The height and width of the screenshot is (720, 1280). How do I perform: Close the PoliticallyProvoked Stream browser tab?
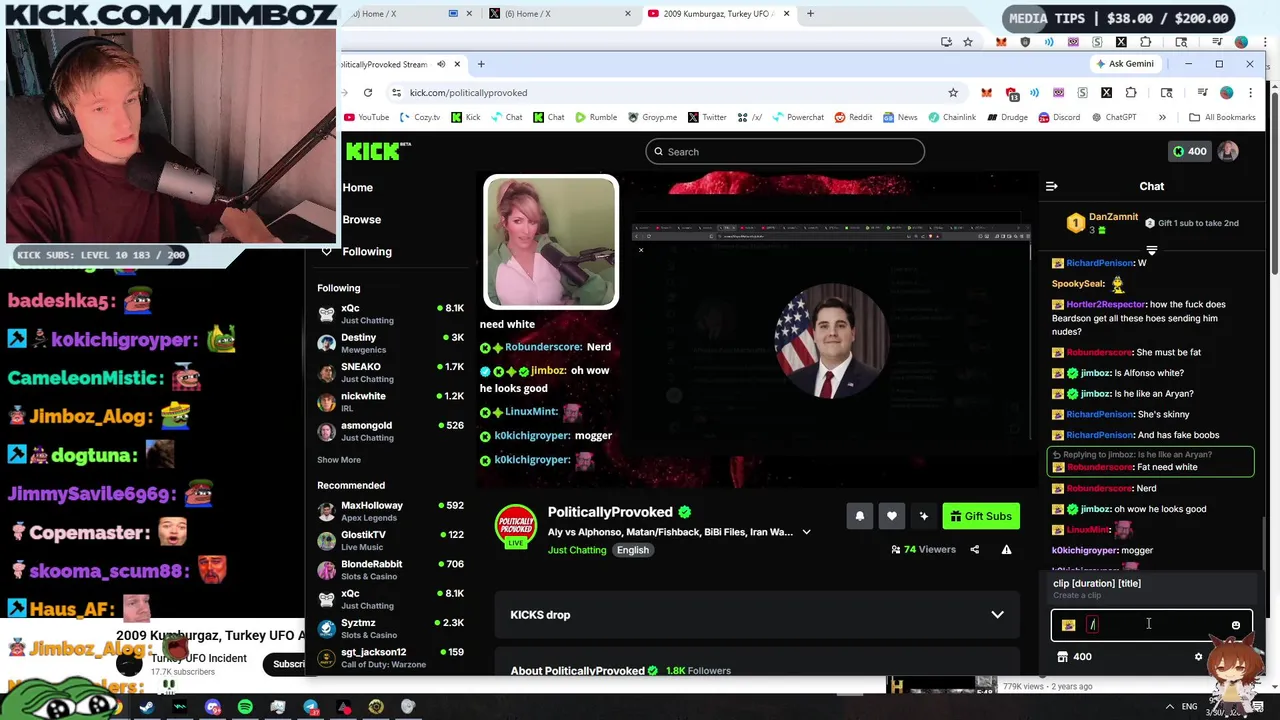[x=457, y=64]
